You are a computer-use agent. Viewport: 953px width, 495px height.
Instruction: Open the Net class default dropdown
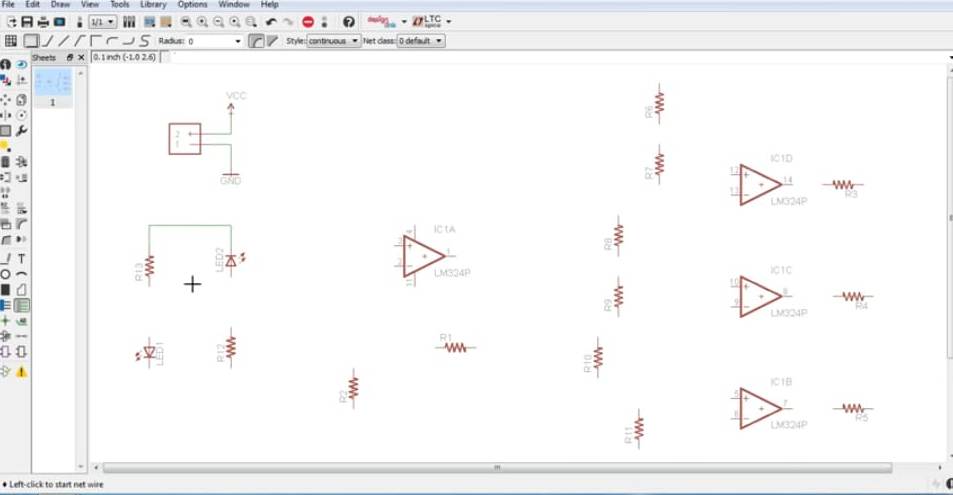coord(421,41)
